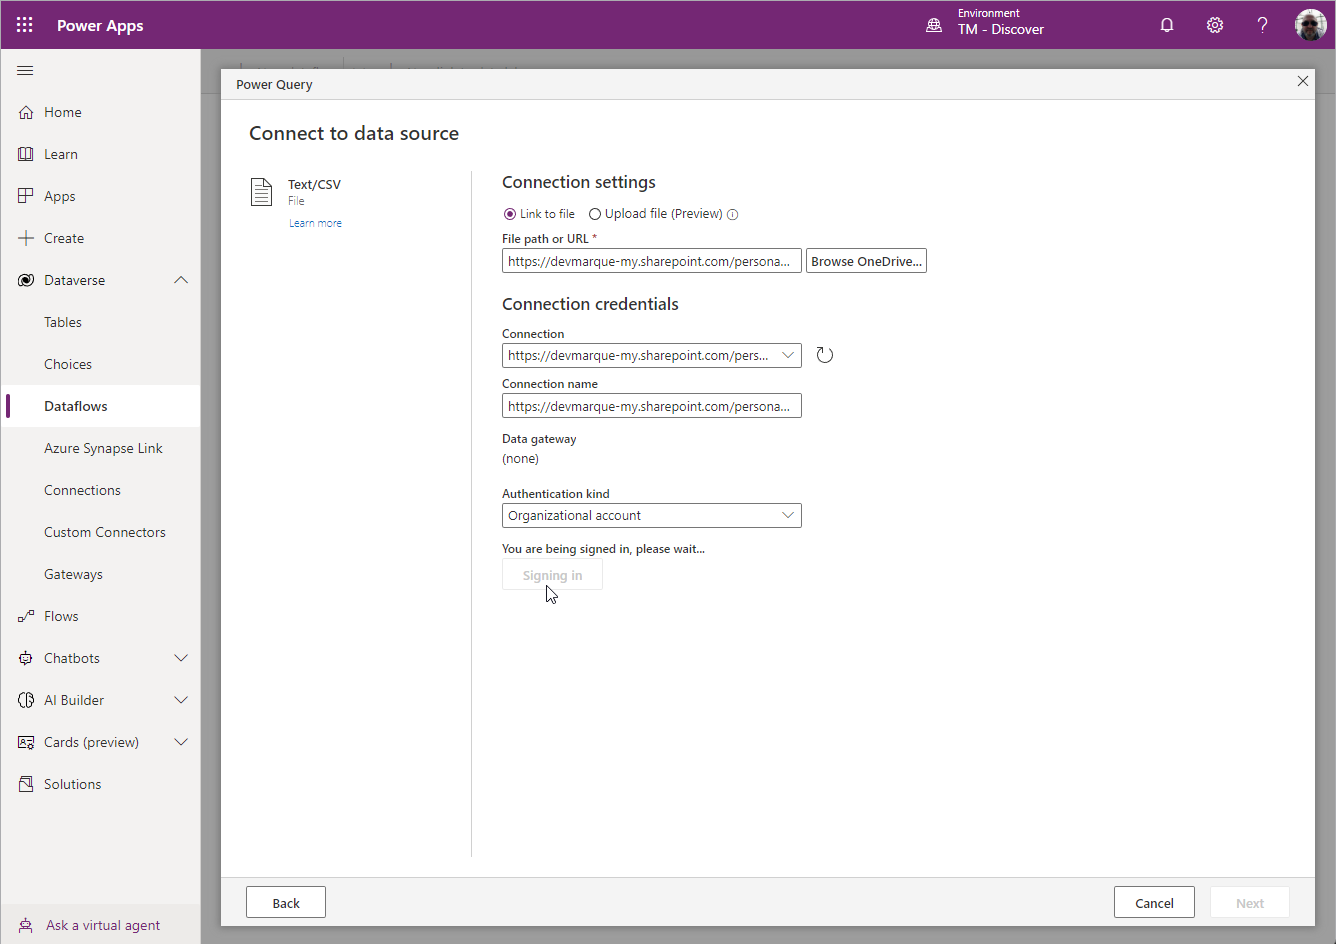Close the Power Query dialog

(x=1303, y=81)
